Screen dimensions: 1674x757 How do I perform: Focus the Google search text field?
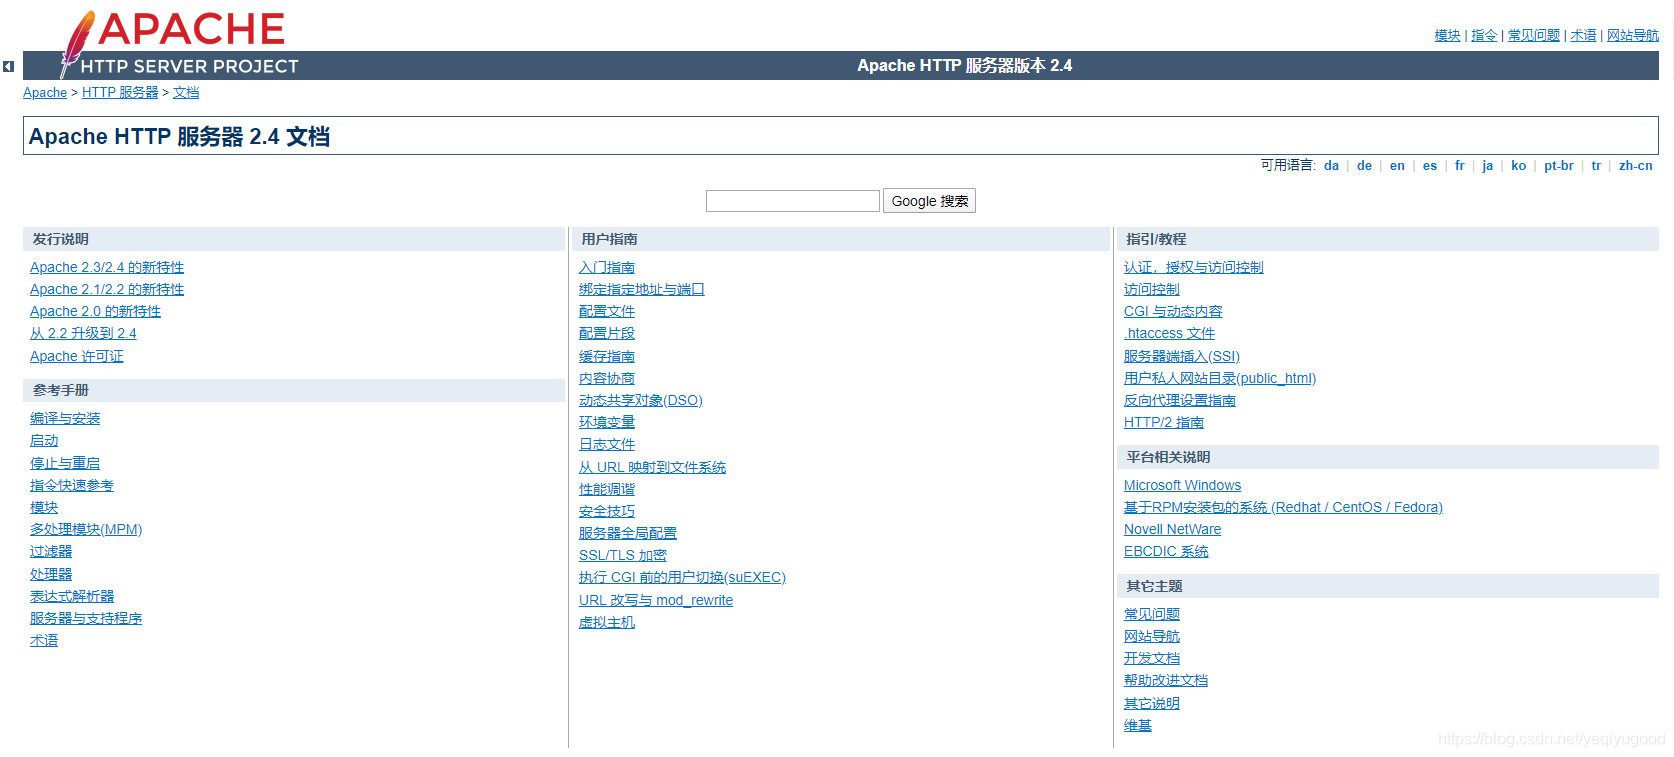pyautogui.click(x=793, y=201)
